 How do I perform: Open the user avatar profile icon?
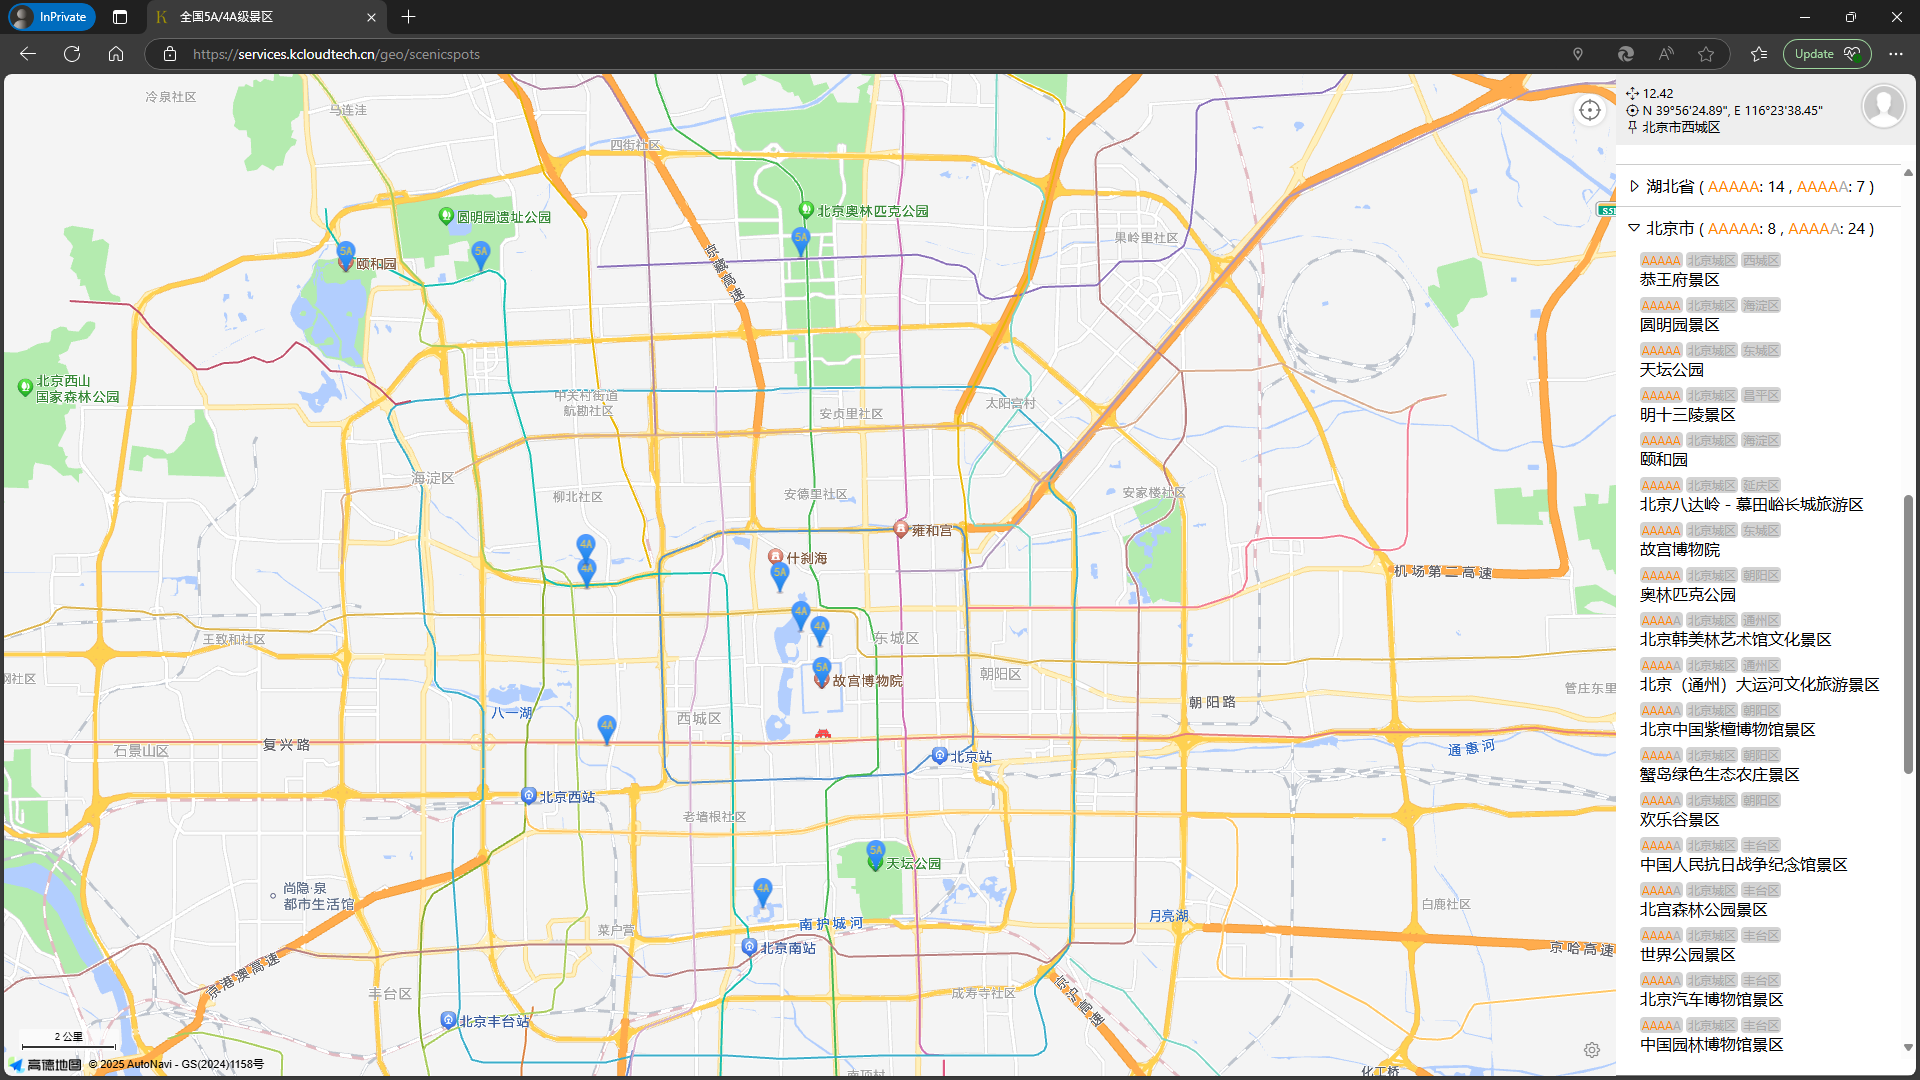1883,106
